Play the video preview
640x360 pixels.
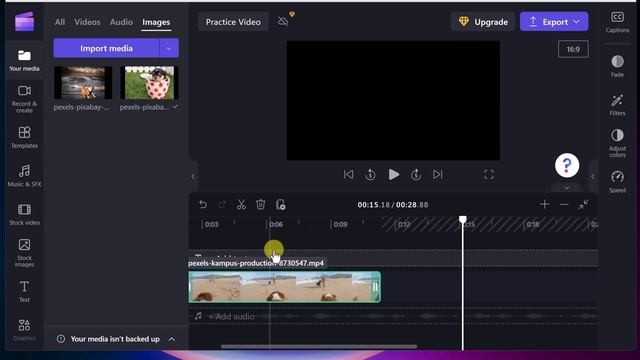[393, 175]
